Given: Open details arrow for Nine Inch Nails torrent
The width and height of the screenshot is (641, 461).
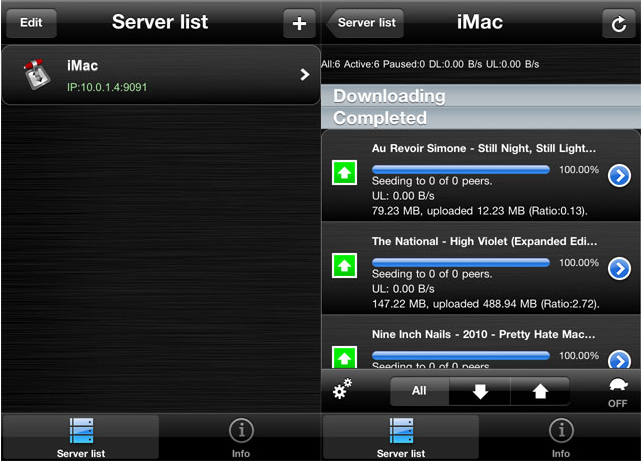Looking at the screenshot, I should point(619,360).
